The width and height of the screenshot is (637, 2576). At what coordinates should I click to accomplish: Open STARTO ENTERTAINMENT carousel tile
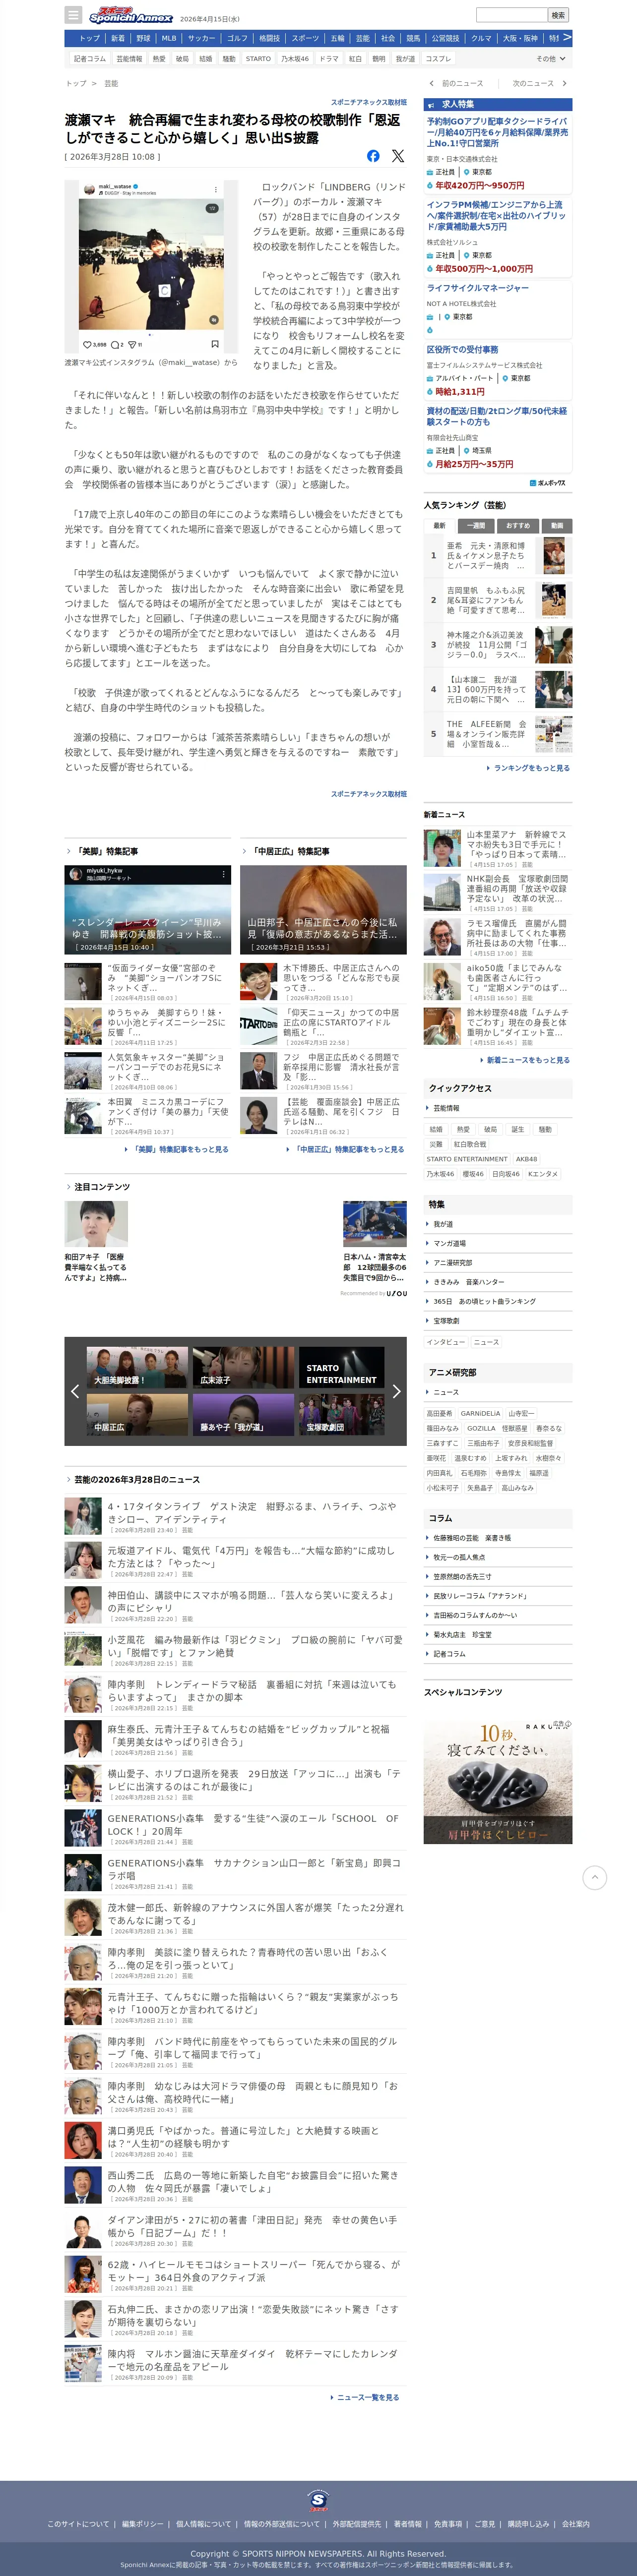pyautogui.click(x=342, y=1367)
